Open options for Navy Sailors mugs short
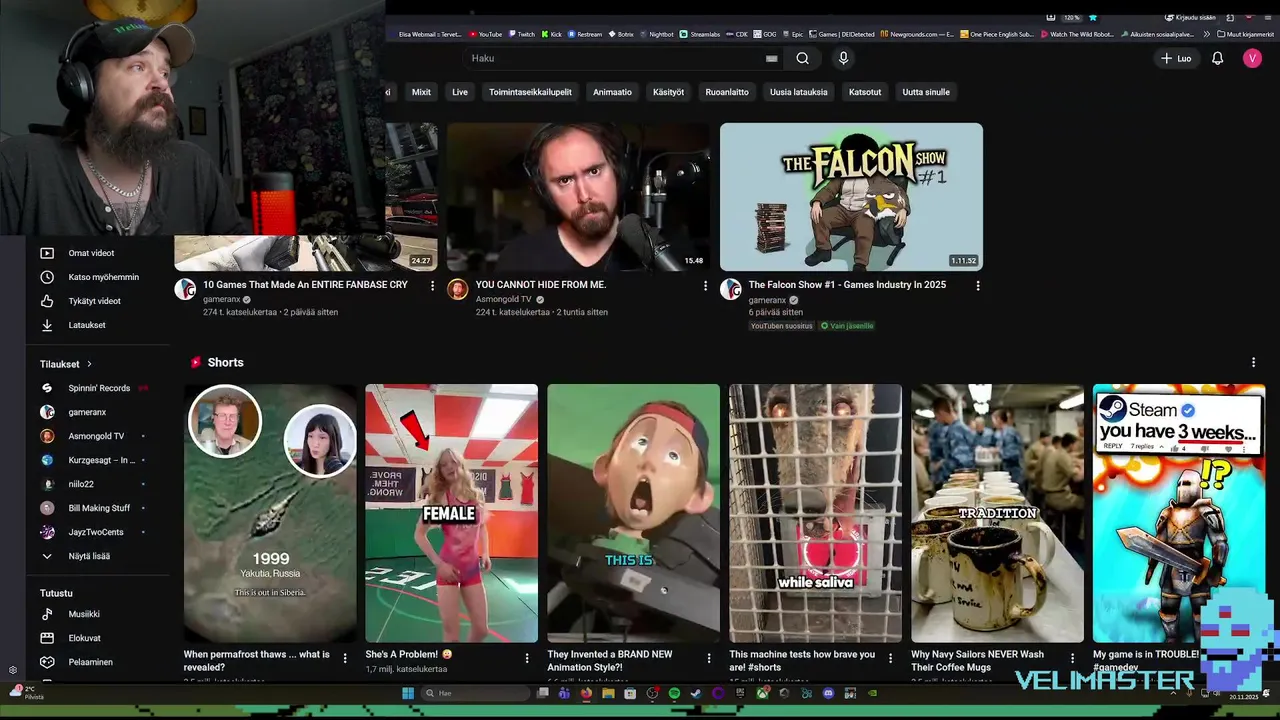Screen dimensions: 1280x720 pos(1072,658)
